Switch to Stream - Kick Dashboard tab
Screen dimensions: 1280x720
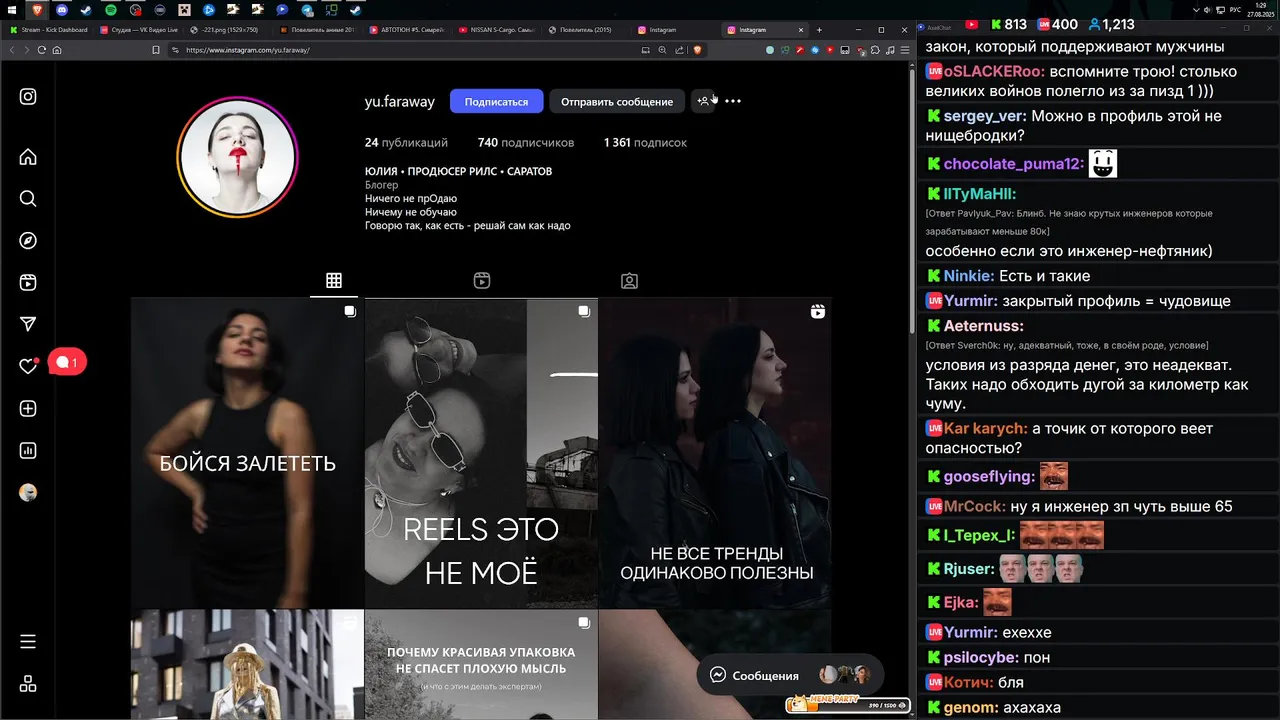[48, 30]
